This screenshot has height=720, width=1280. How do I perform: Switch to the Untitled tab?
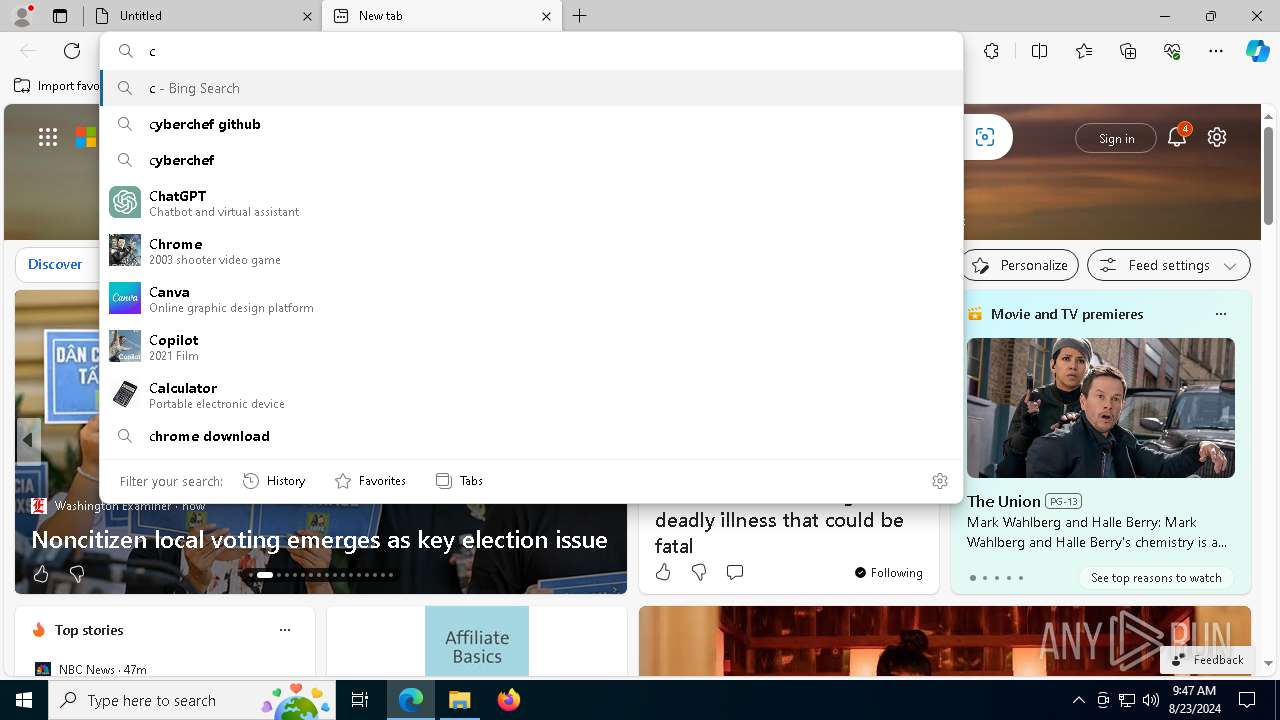click(x=203, y=16)
